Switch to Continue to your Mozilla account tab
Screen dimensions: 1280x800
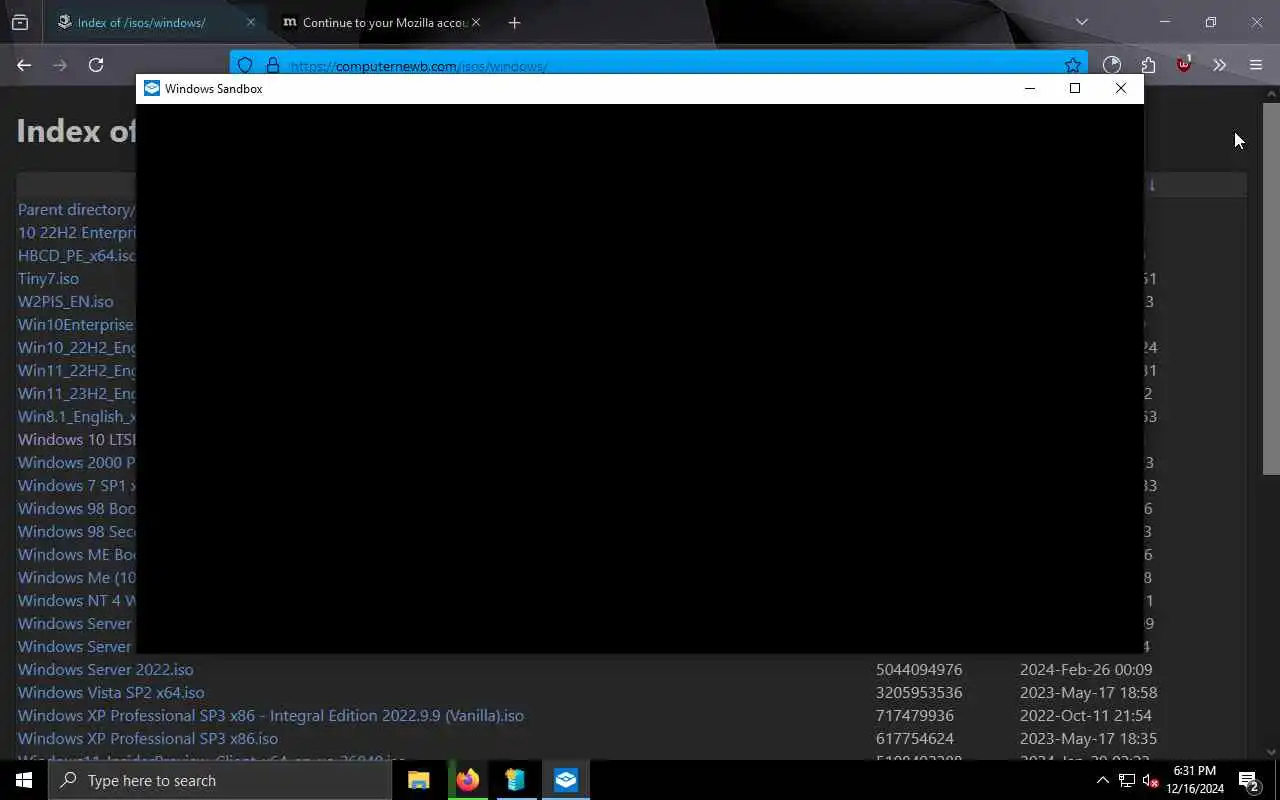[x=380, y=22]
